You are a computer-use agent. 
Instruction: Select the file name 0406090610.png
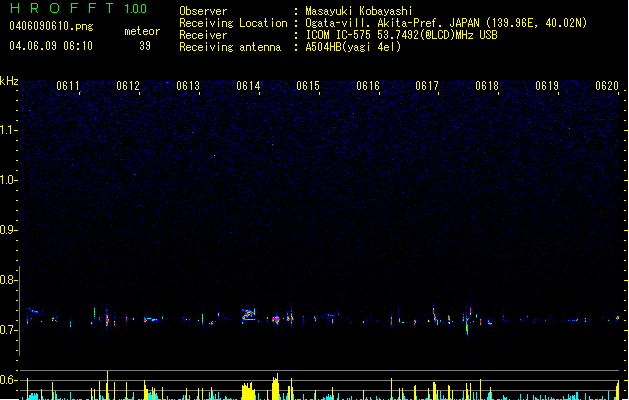point(51,26)
